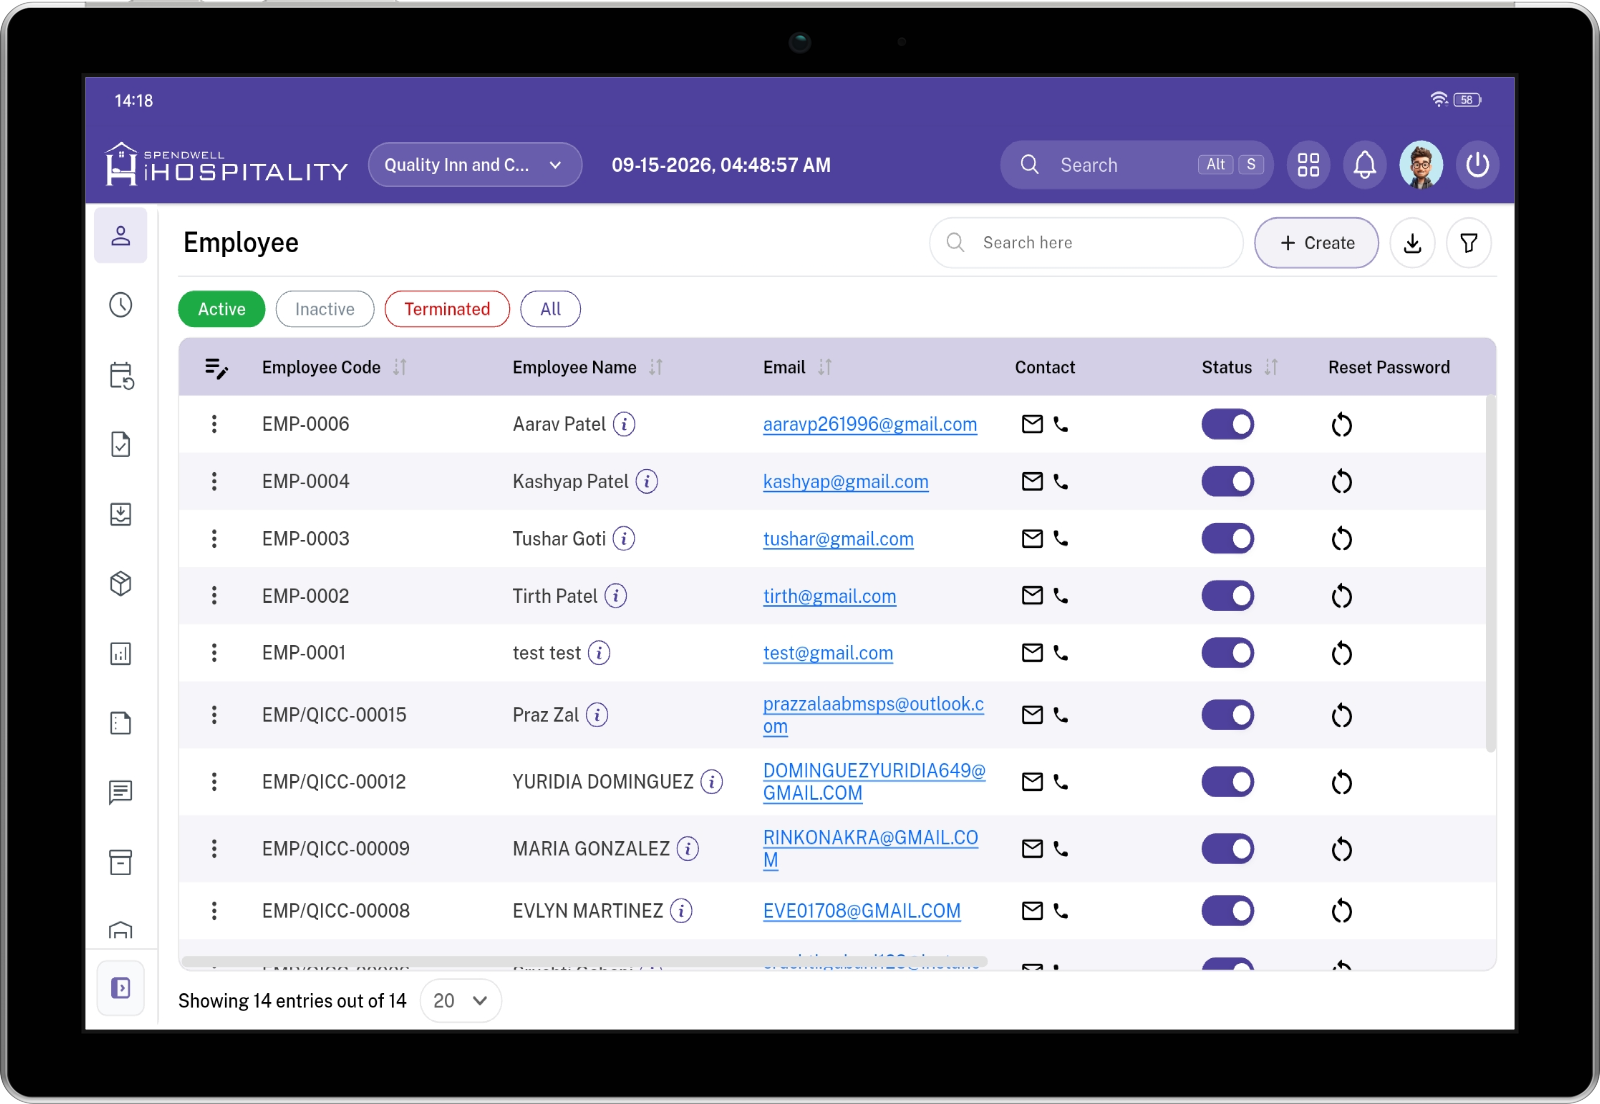This screenshot has width=1600, height=1104.
Task: Open the package box sidebar icon
Action: 121,584
